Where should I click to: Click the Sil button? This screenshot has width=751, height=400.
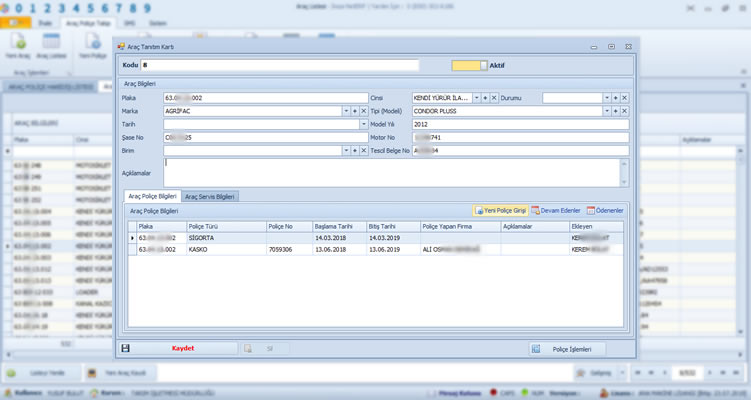pos(264,349)
